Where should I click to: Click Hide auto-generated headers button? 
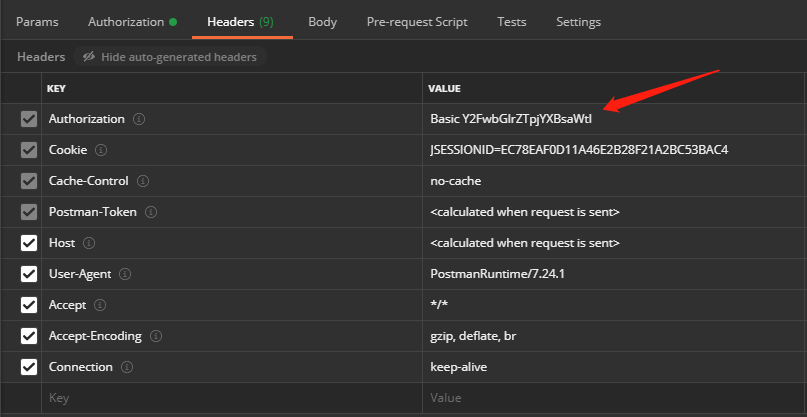click(x=169, y=57)
